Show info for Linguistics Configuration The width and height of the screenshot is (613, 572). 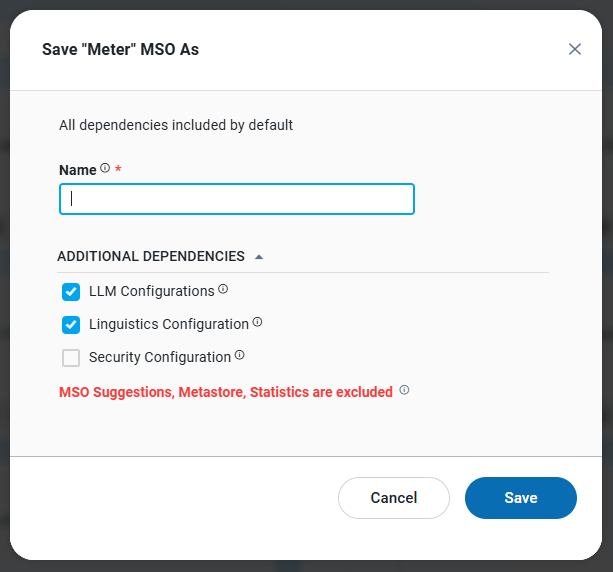pos(257,323)
